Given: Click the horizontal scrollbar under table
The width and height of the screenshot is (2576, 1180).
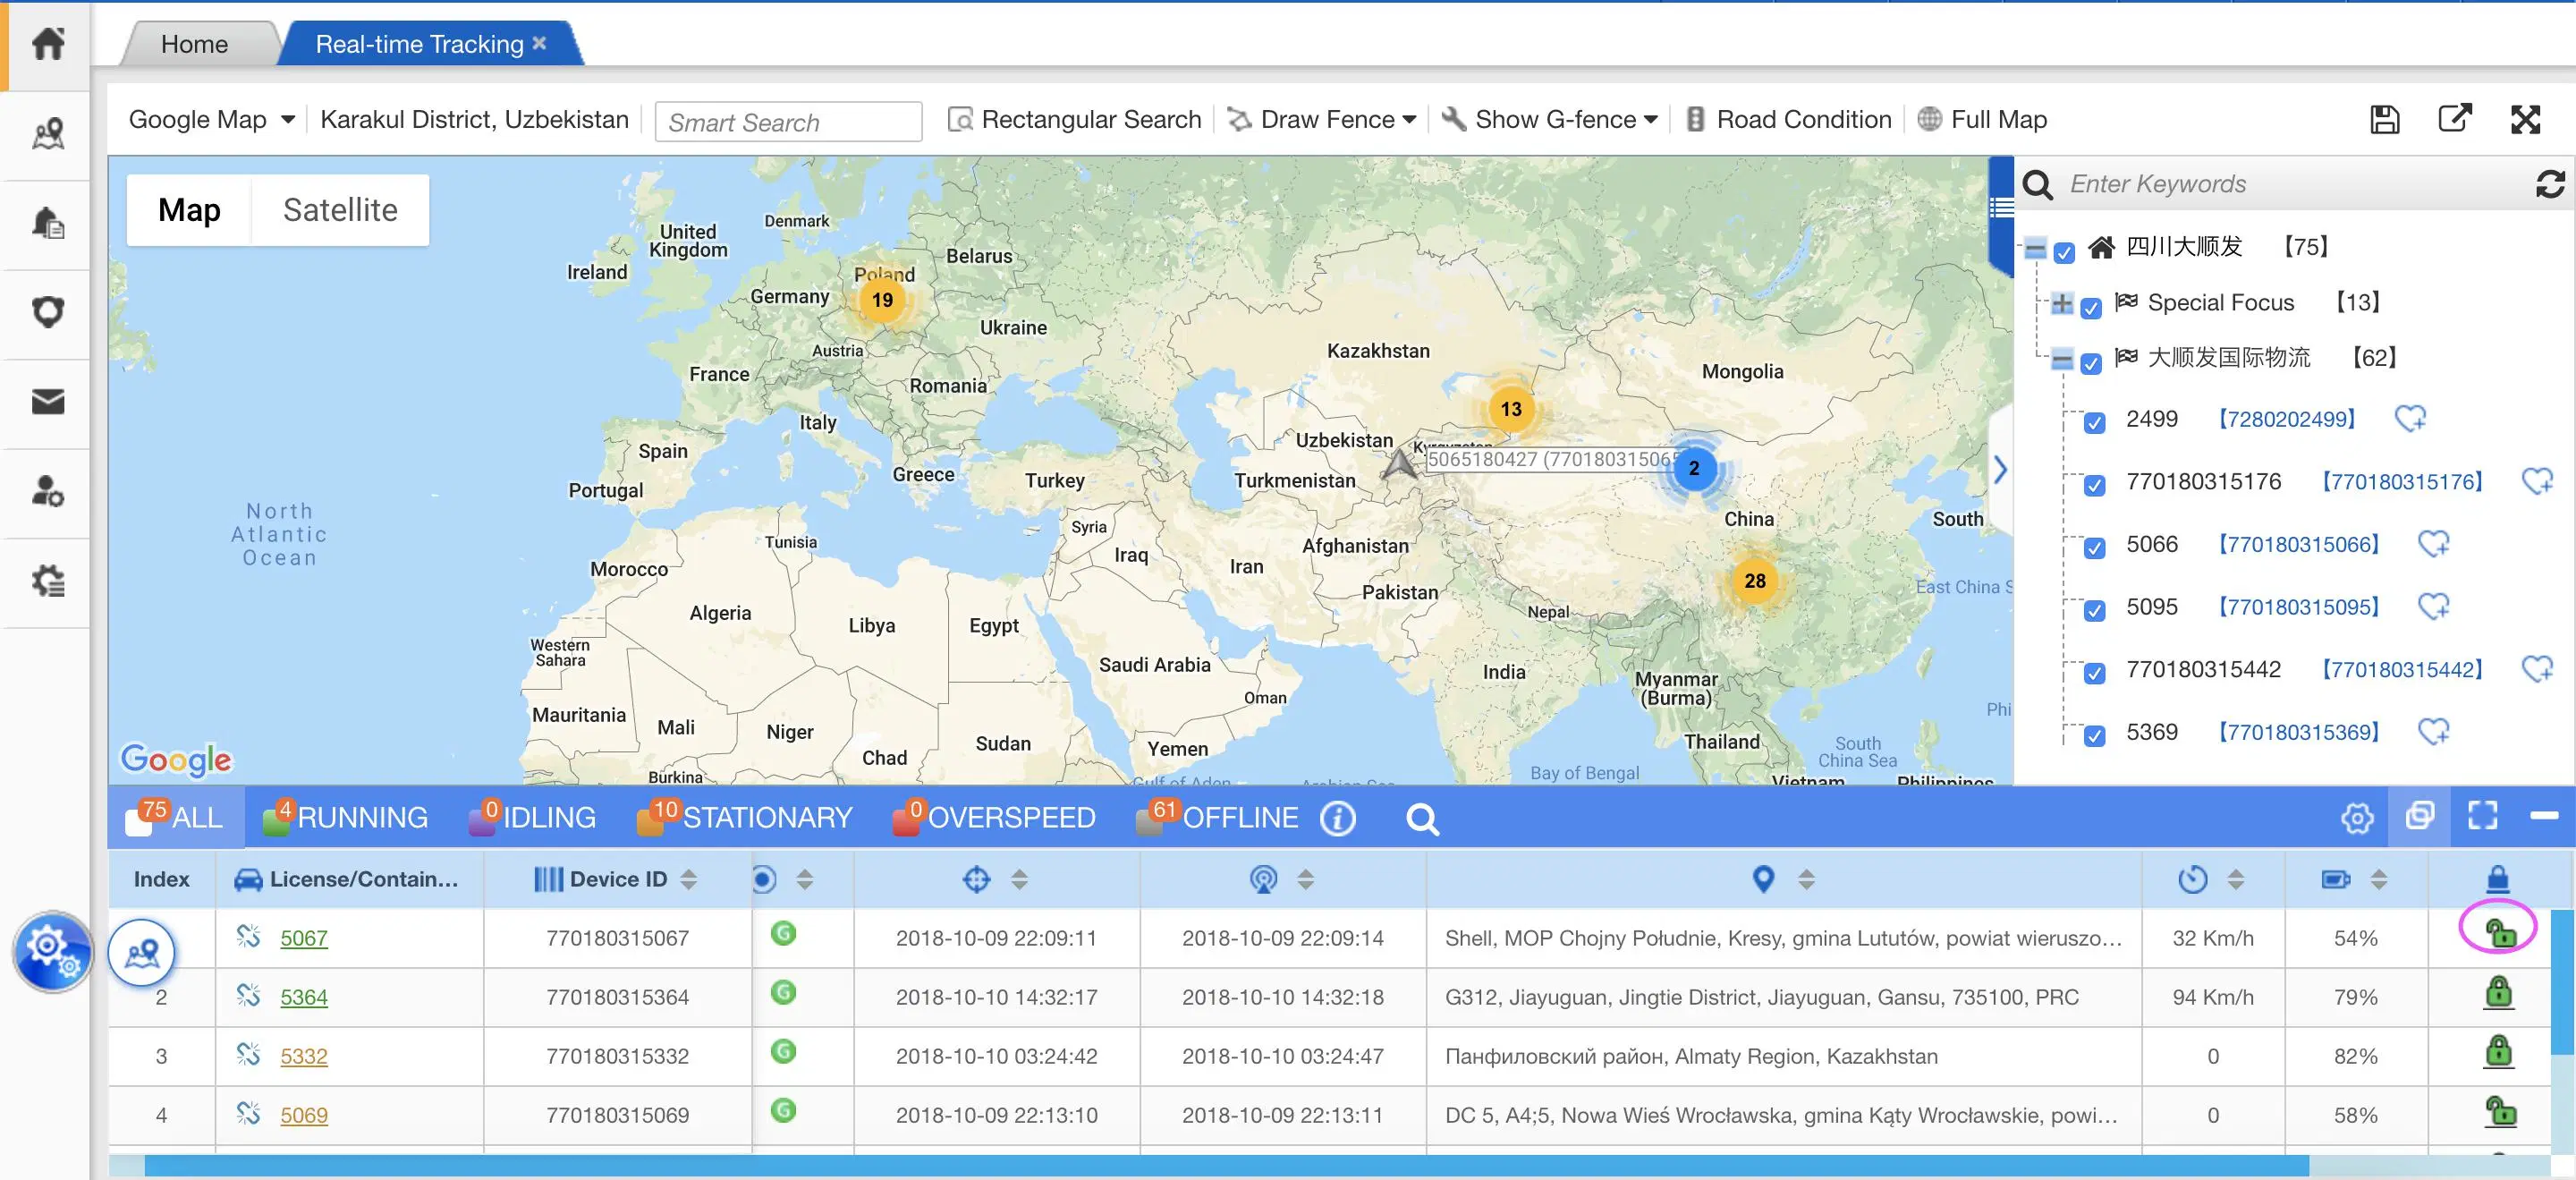Looking at the screenshot, I should pos(1226,1165).
